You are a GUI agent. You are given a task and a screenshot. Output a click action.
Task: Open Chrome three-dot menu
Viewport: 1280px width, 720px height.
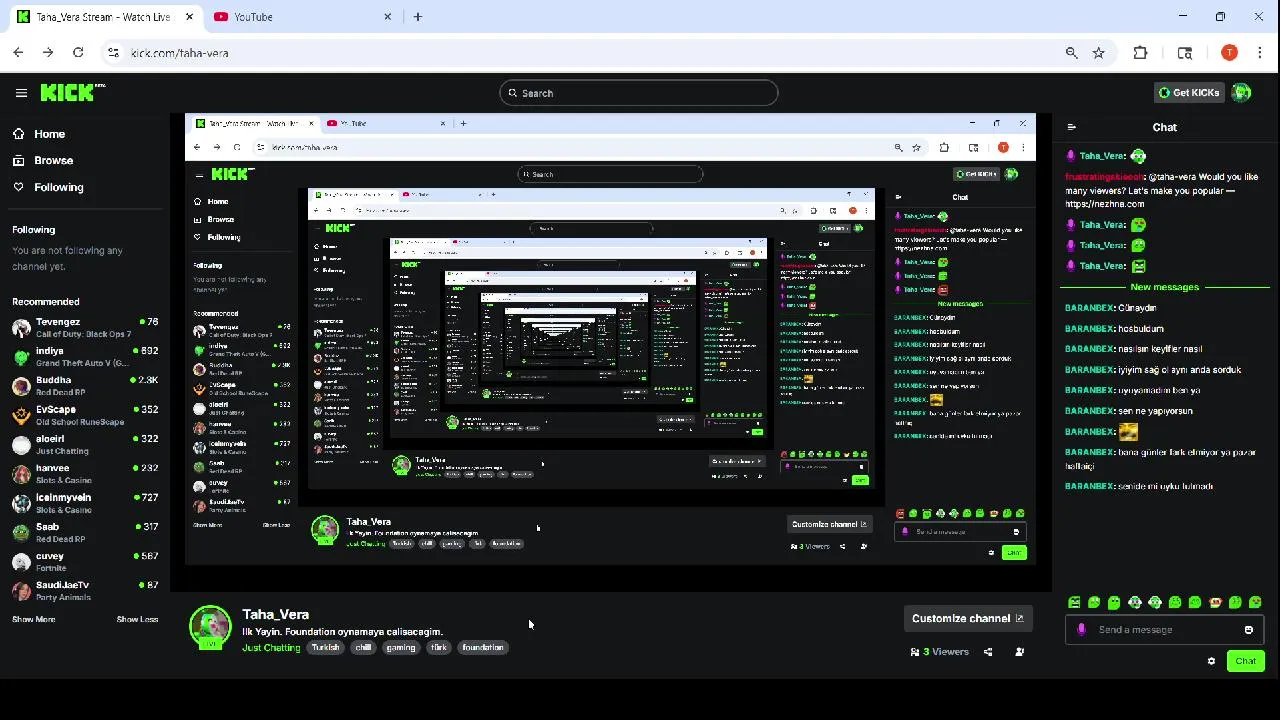click(1260, 53)
